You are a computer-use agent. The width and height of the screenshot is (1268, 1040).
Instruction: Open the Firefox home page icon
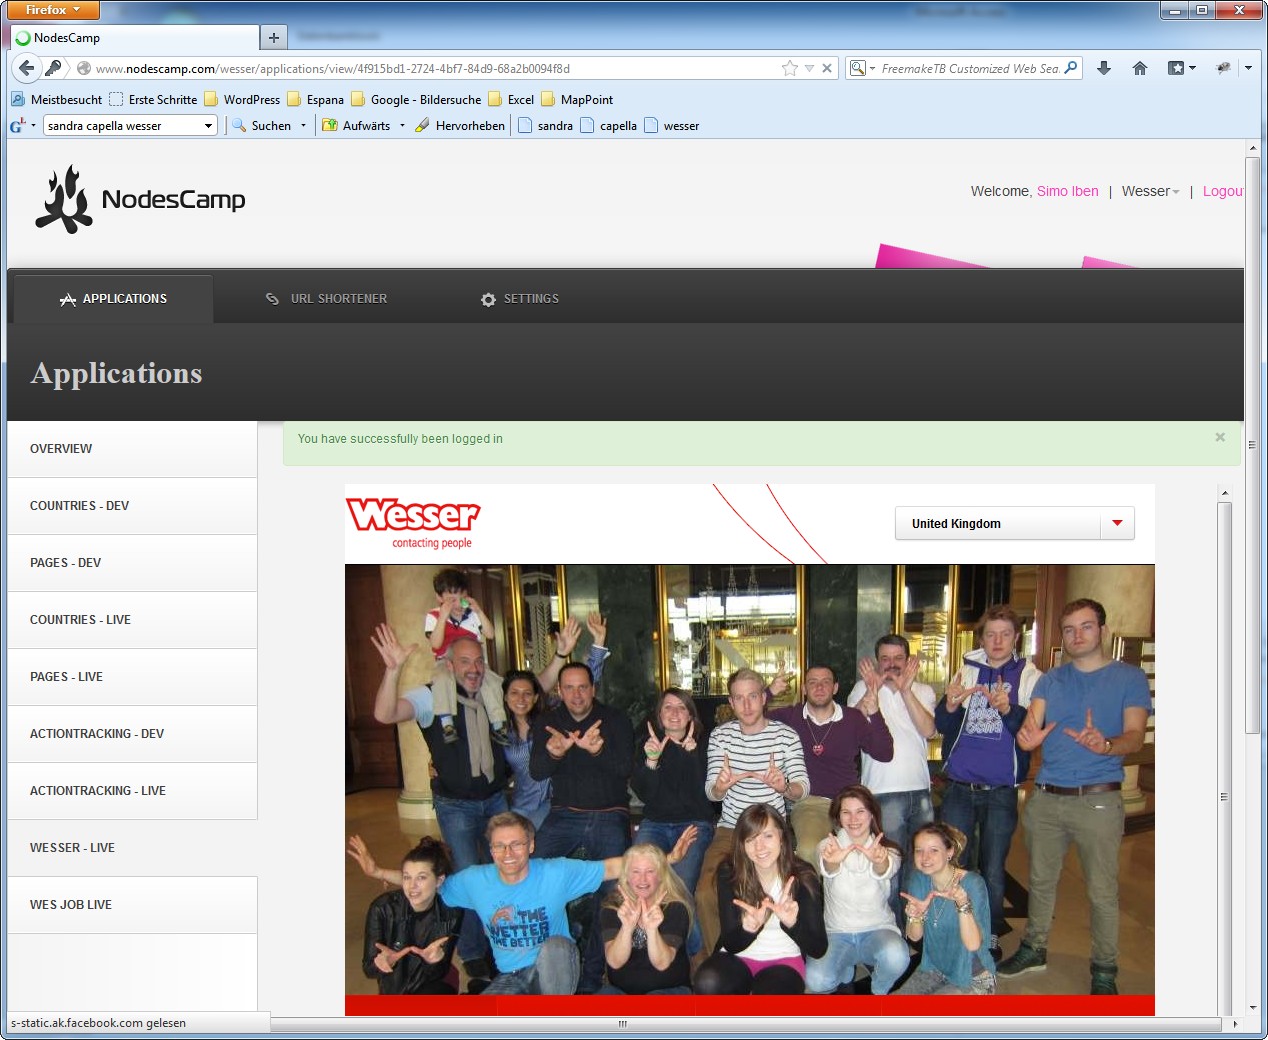1139,68
